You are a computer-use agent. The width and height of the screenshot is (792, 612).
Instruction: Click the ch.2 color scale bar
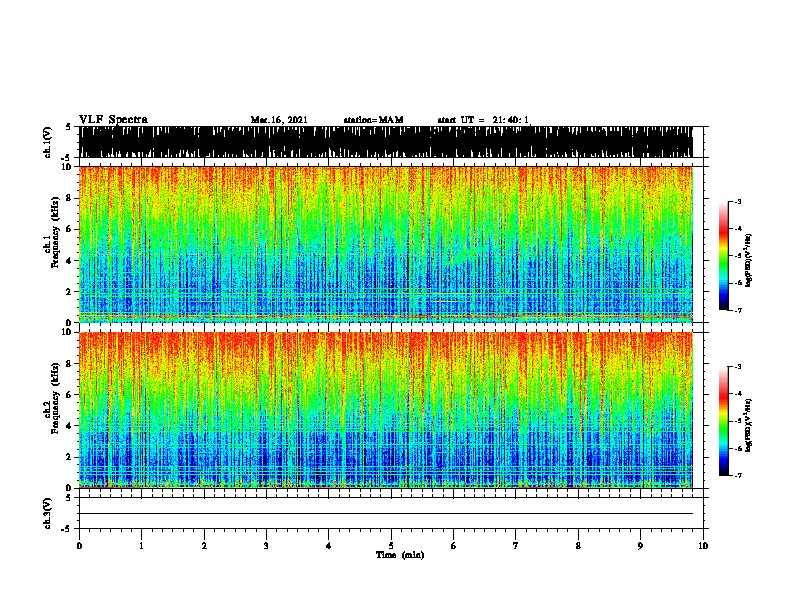pyautogui.click(x=724, y=421)
